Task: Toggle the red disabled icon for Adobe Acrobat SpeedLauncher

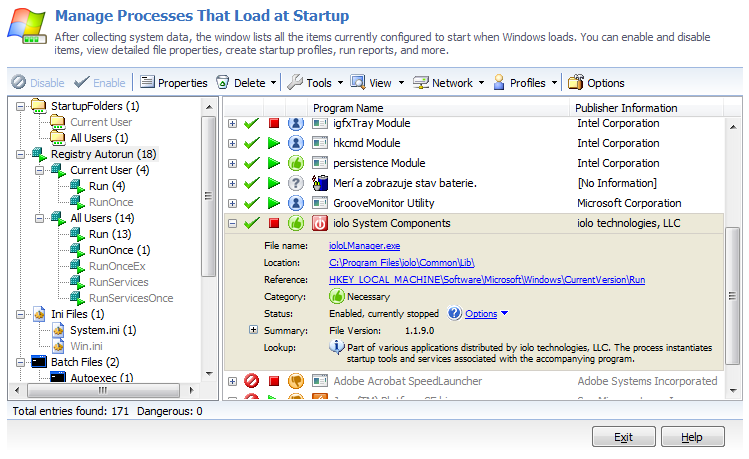Action: [251, 381]
